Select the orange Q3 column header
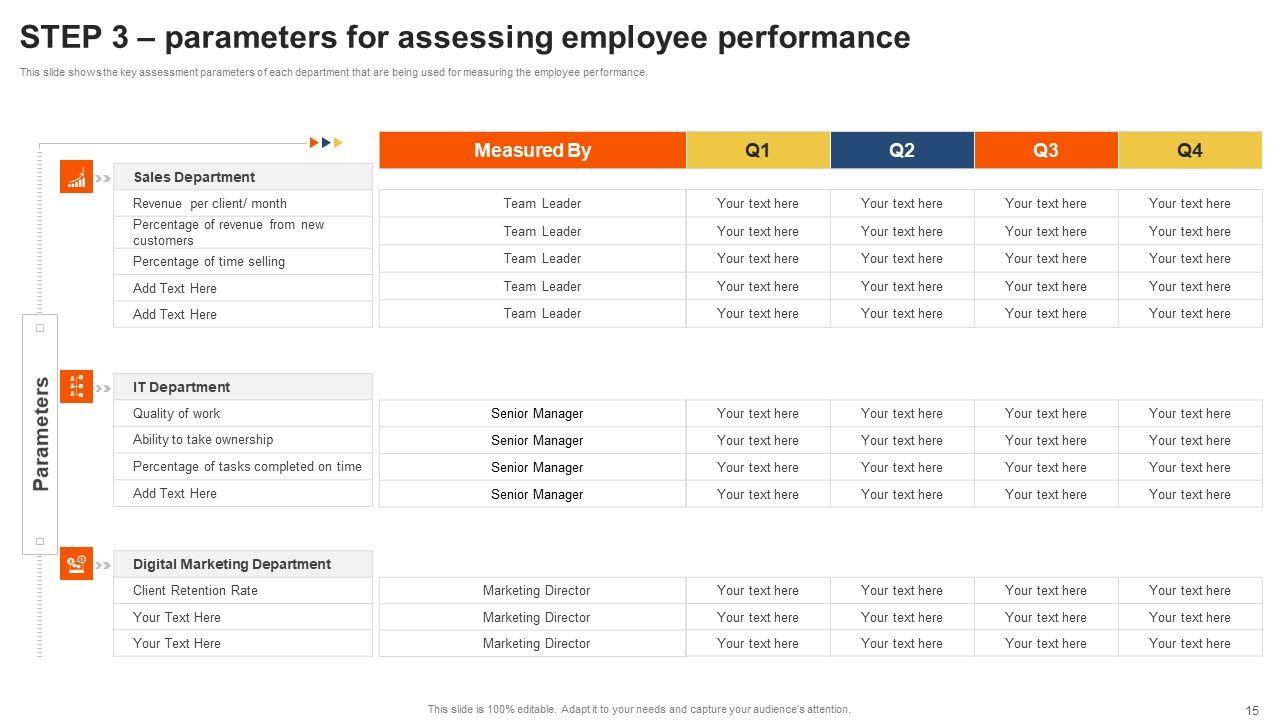 click(1046, 150)
